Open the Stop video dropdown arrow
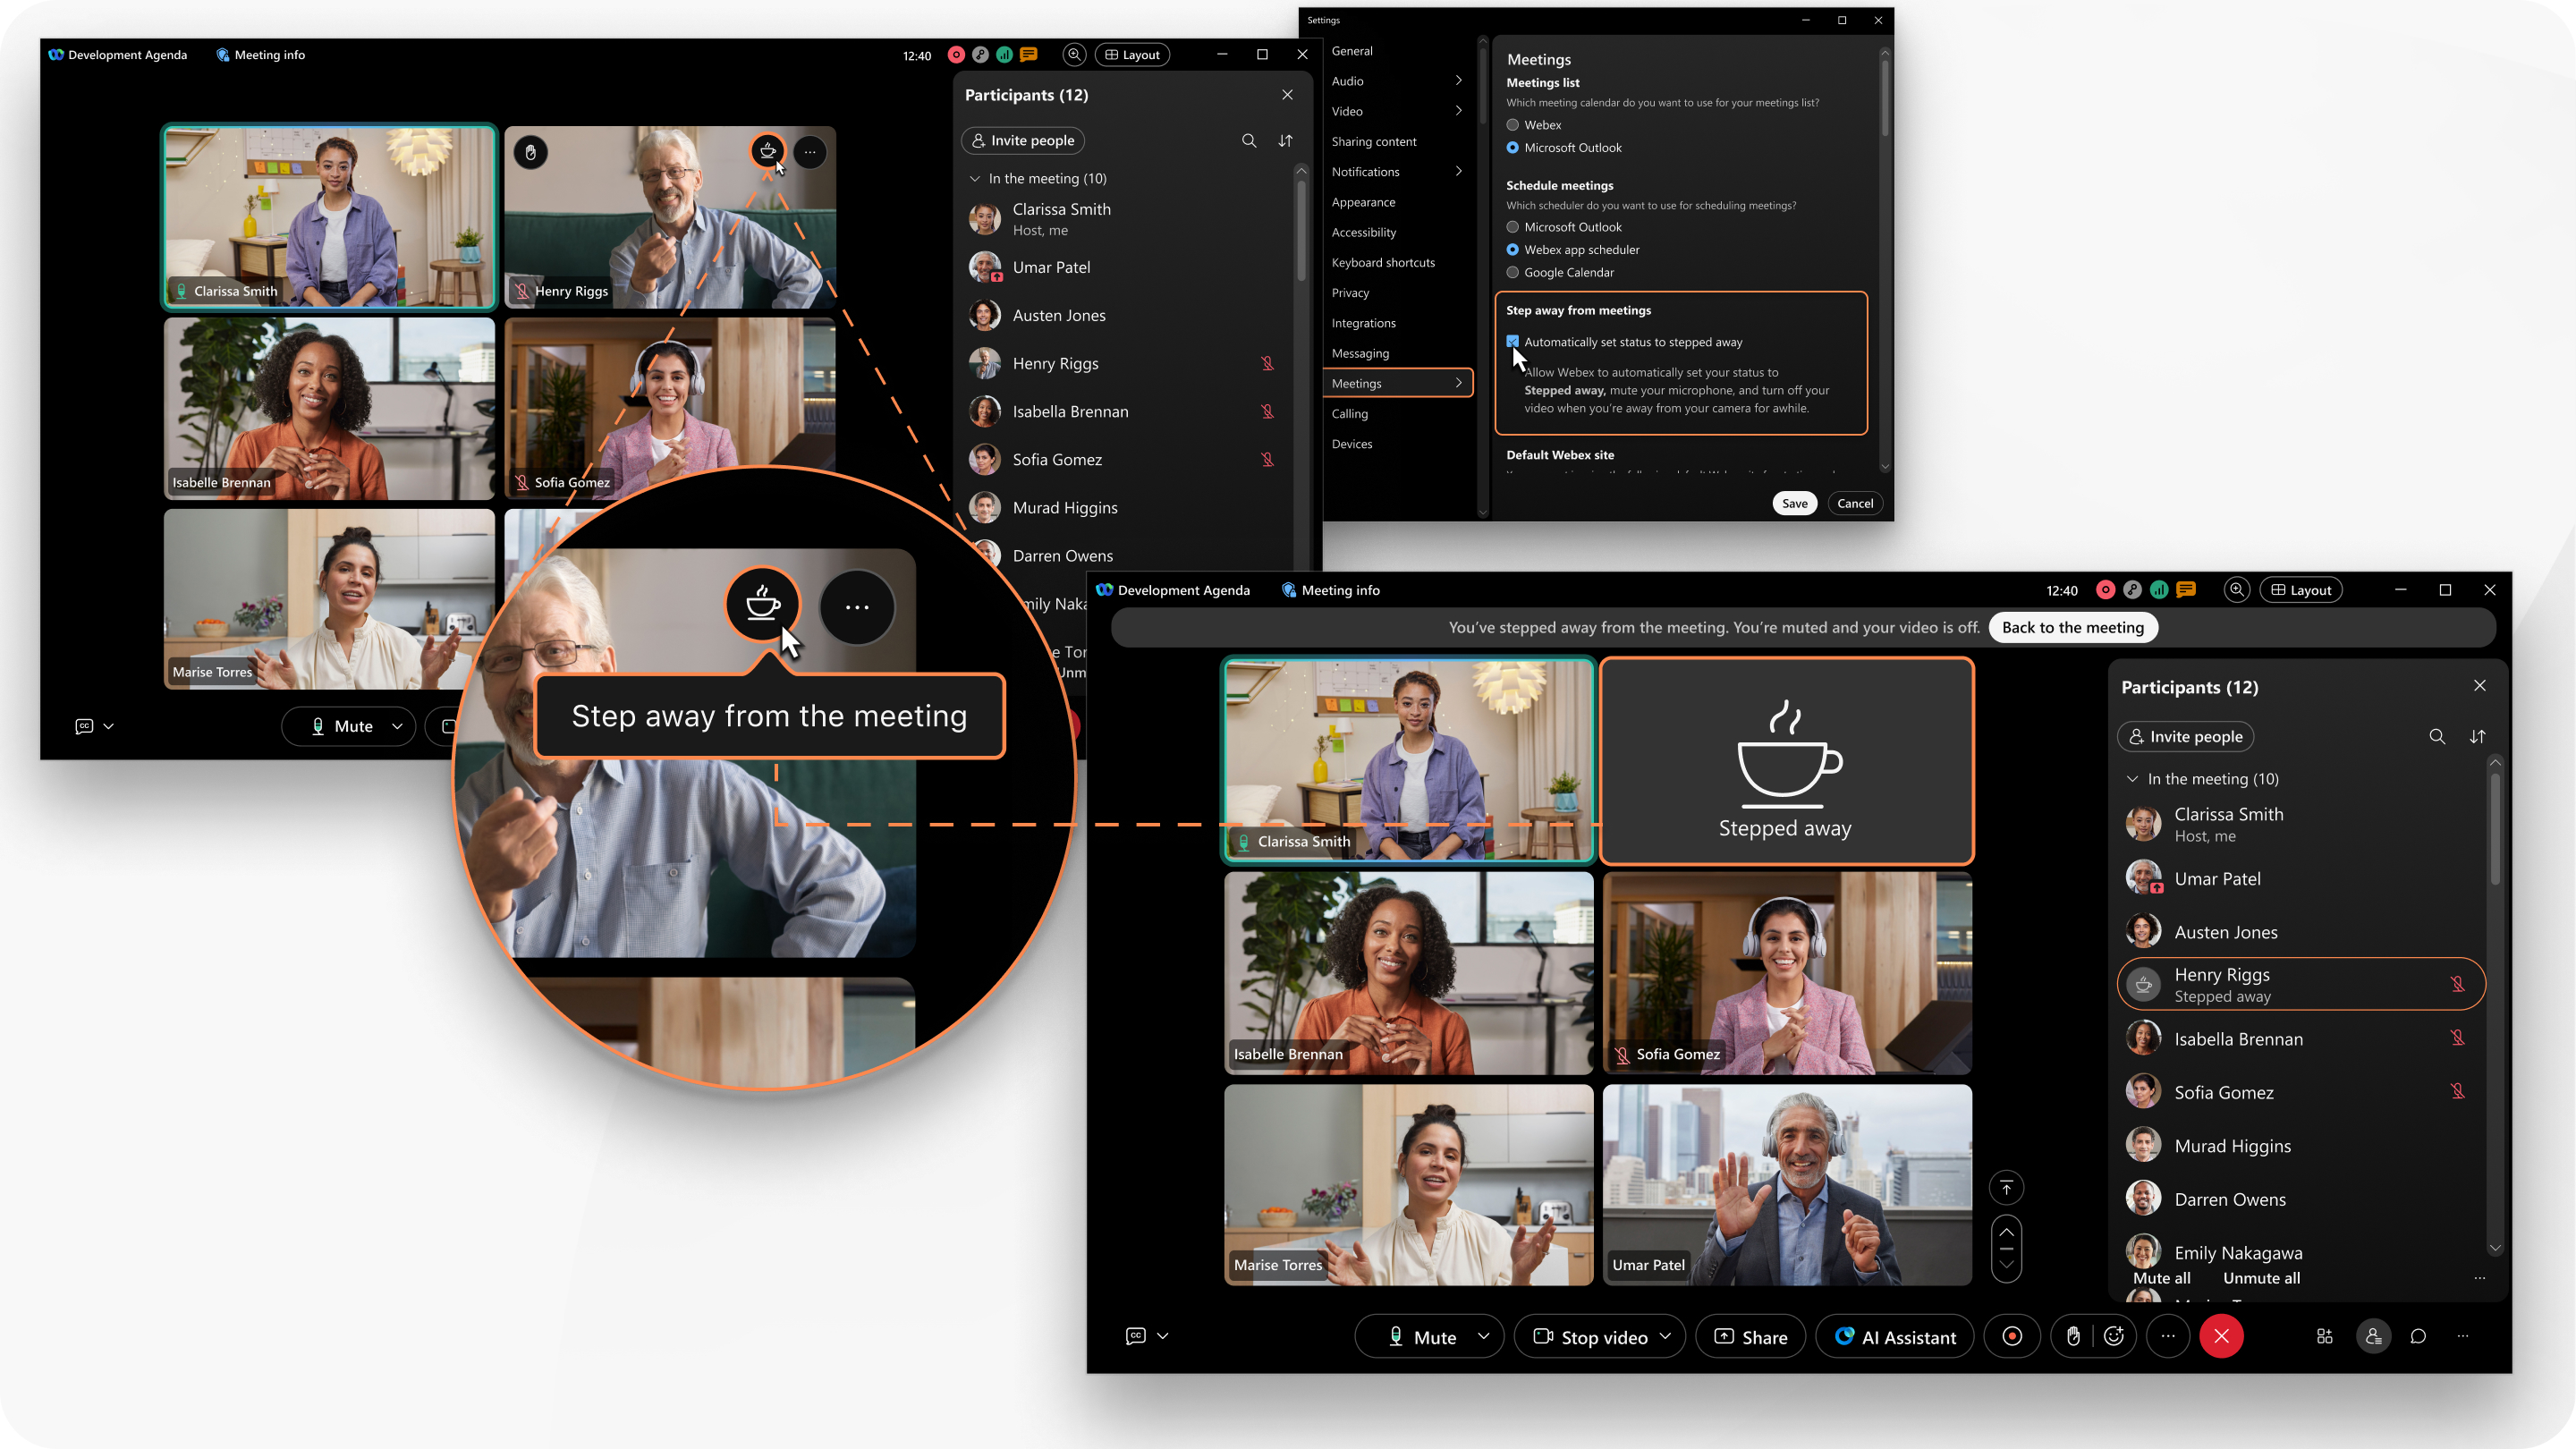Image resolution: width=2576 pixels, height=1449 pixels. click(x=1670, y=1335)
